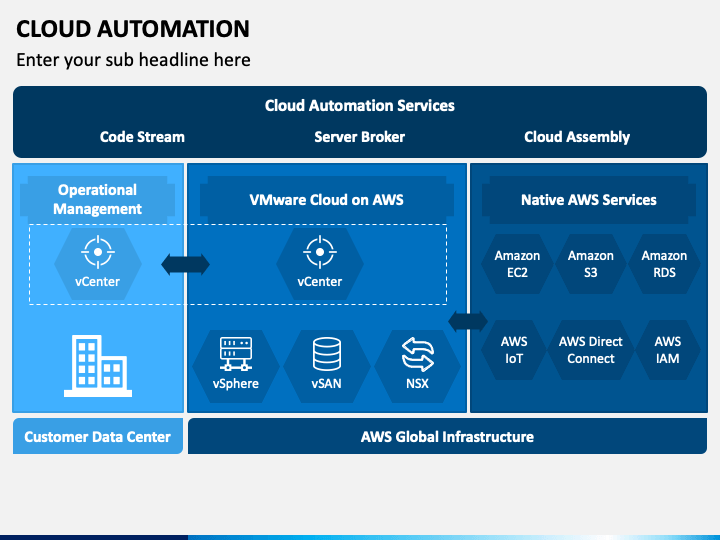Click the AWS Global Infrastructure bar
The height and width of the screenshot is (540, 720).
click(x=447, y=436)
